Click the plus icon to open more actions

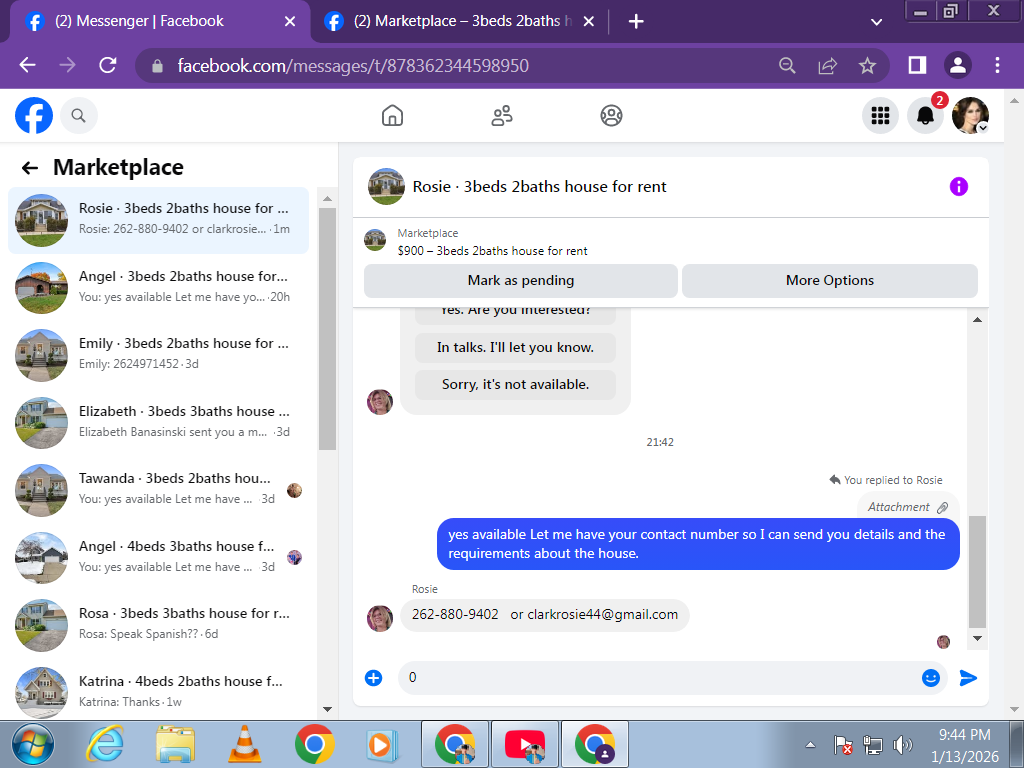374,678
